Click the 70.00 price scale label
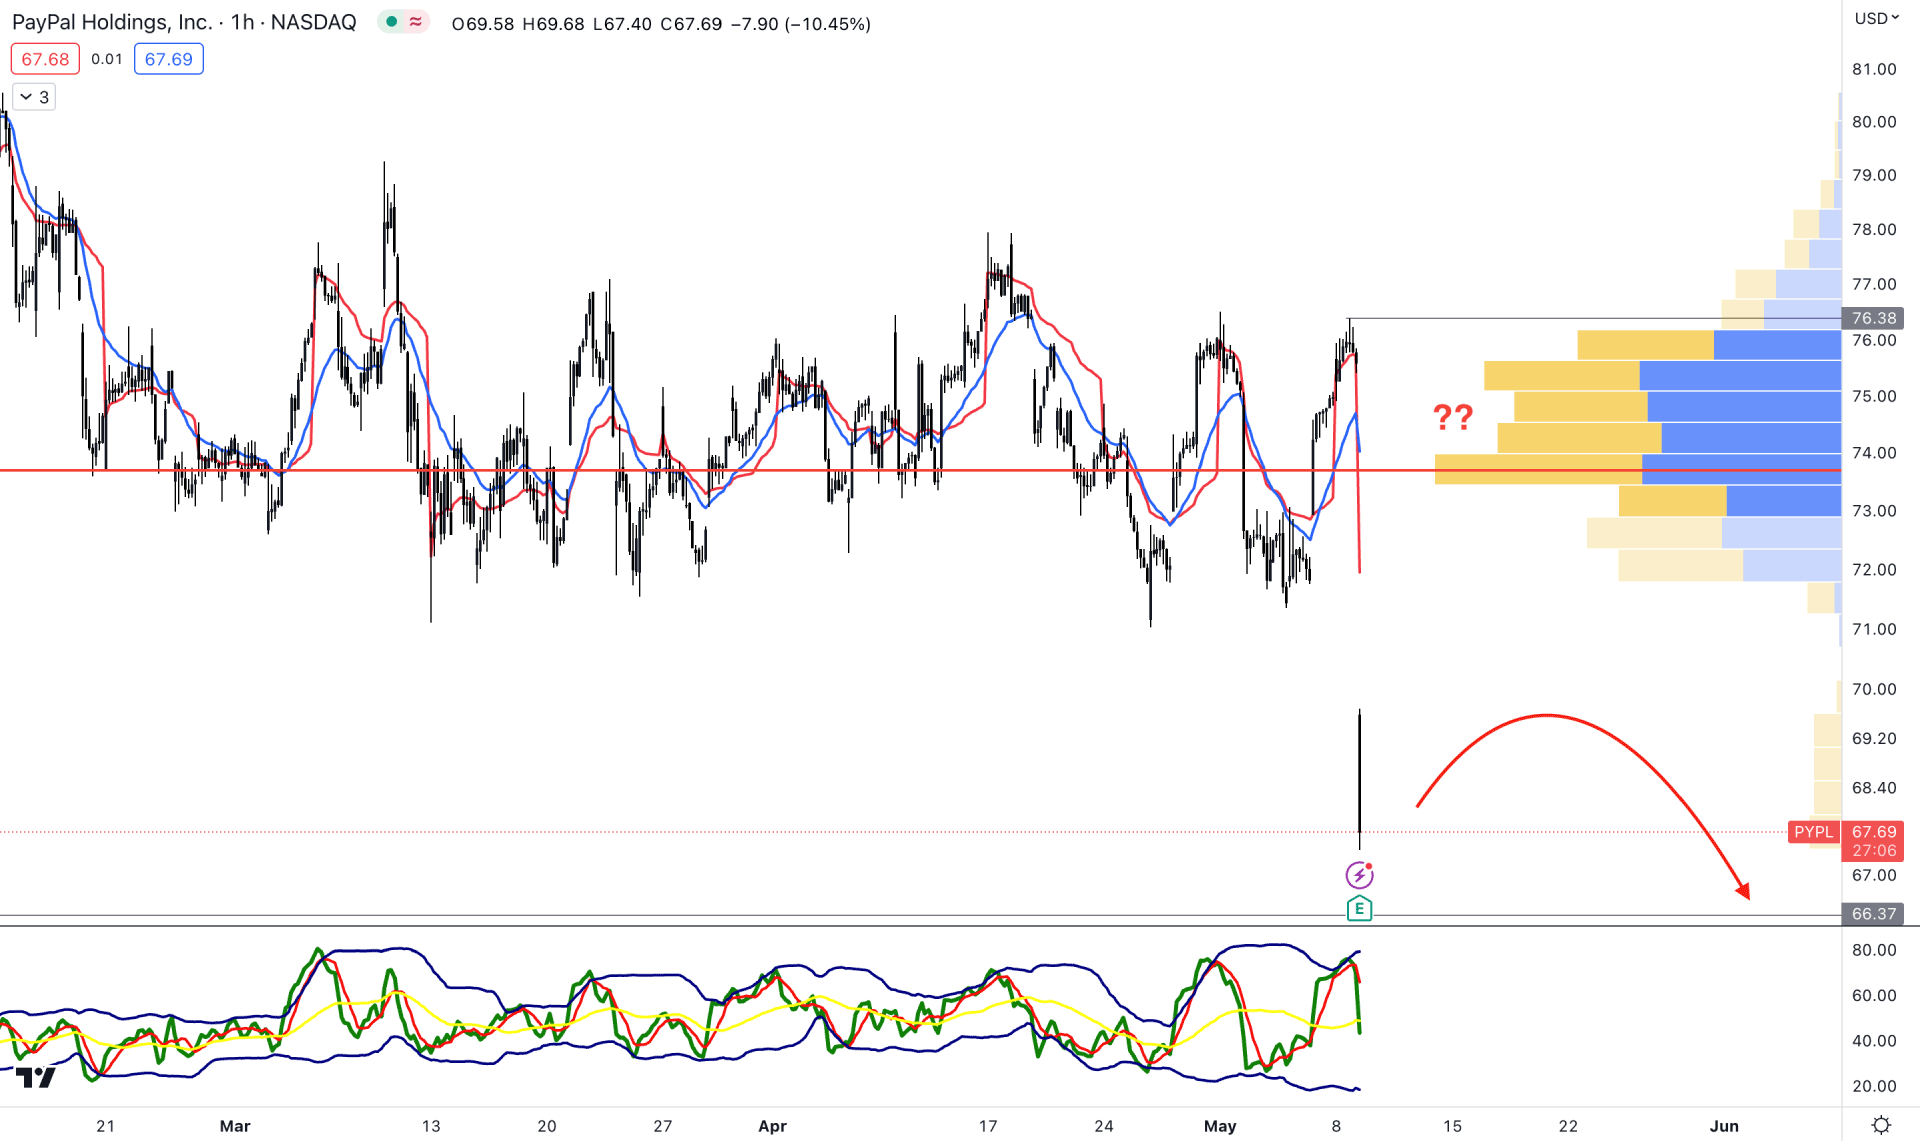1920x1141 pixels. point(1874,689)
